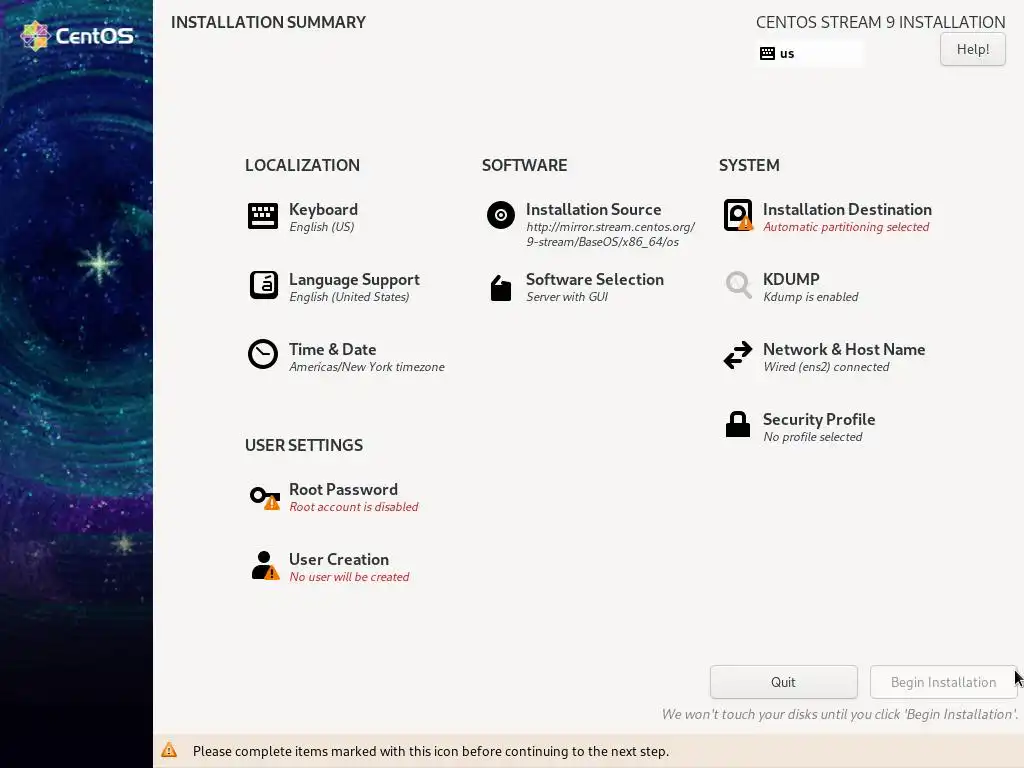Click 'Server with GUI' text
Image resolution: width=1024 pixels, height=768 pixels.
(x=566, y=296)
